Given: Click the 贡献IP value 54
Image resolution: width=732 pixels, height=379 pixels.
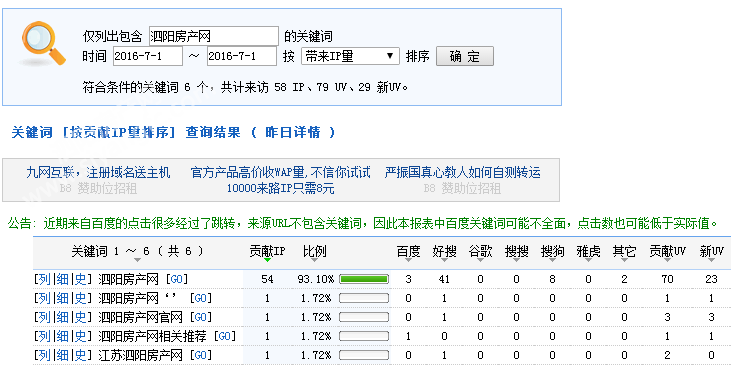Looking at the screenshot, I should tap(267, 280).
